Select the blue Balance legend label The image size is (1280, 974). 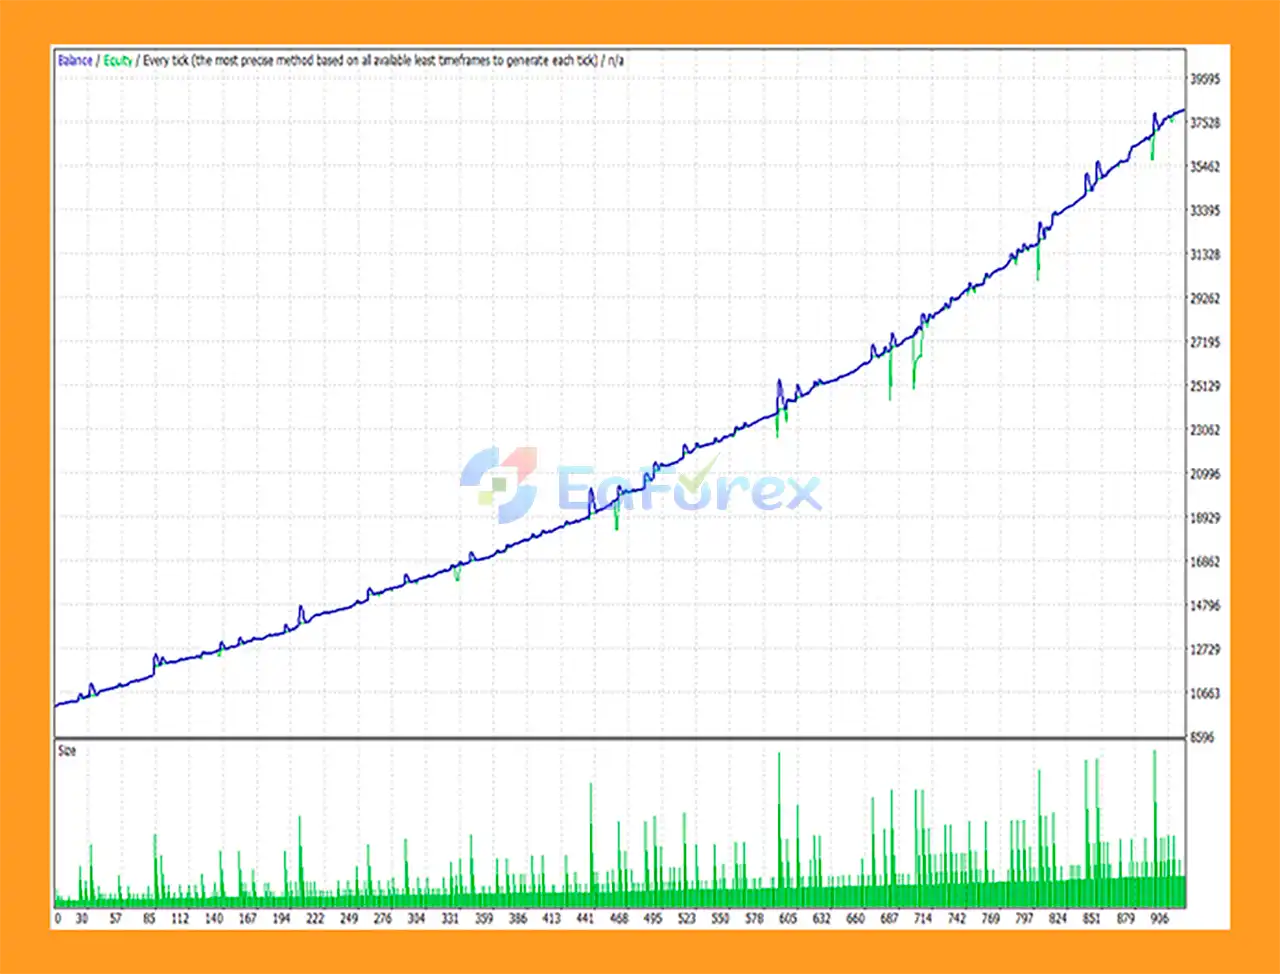click(75, 61)
